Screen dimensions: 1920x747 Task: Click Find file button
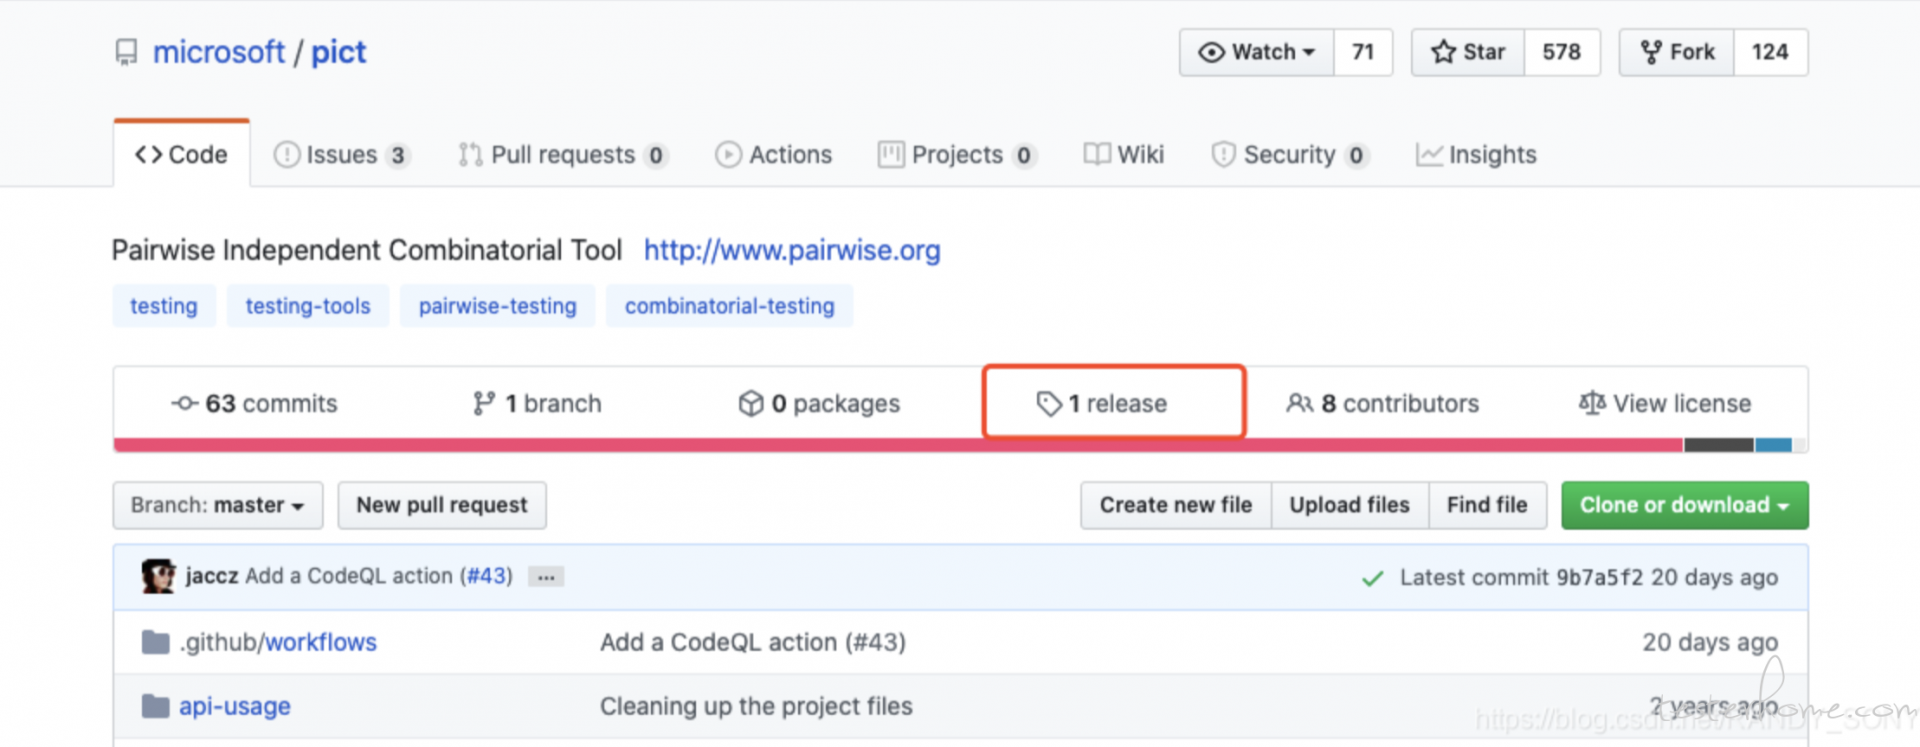point(1487,505)
